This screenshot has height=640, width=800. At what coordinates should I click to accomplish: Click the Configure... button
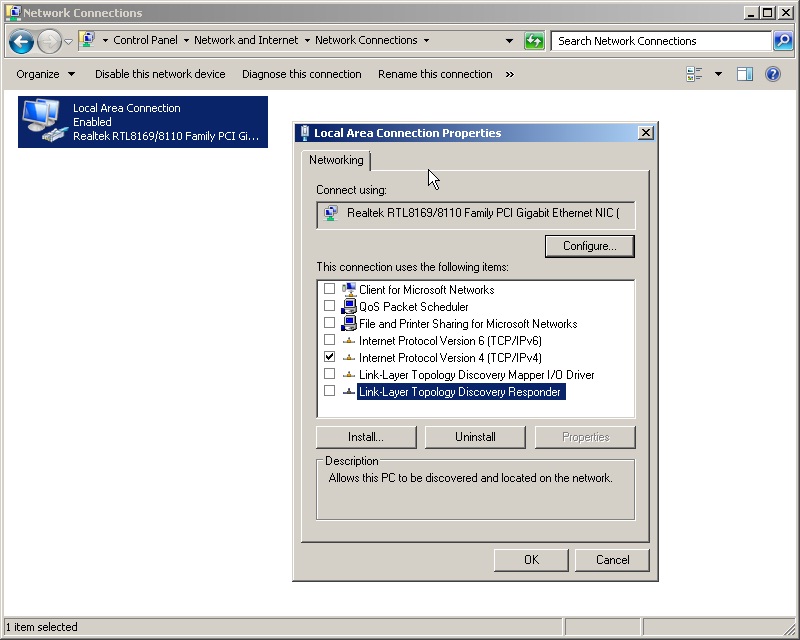click(590, 246)
